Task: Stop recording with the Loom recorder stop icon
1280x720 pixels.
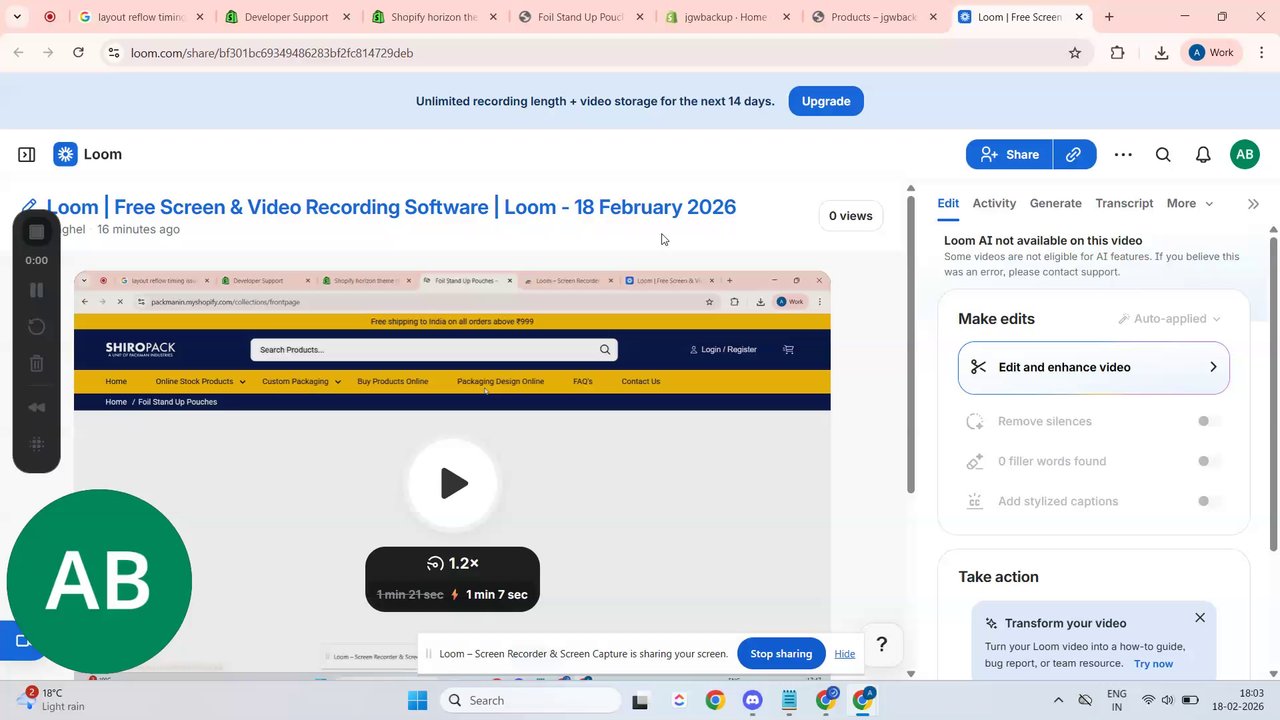Action: point(36,232)
